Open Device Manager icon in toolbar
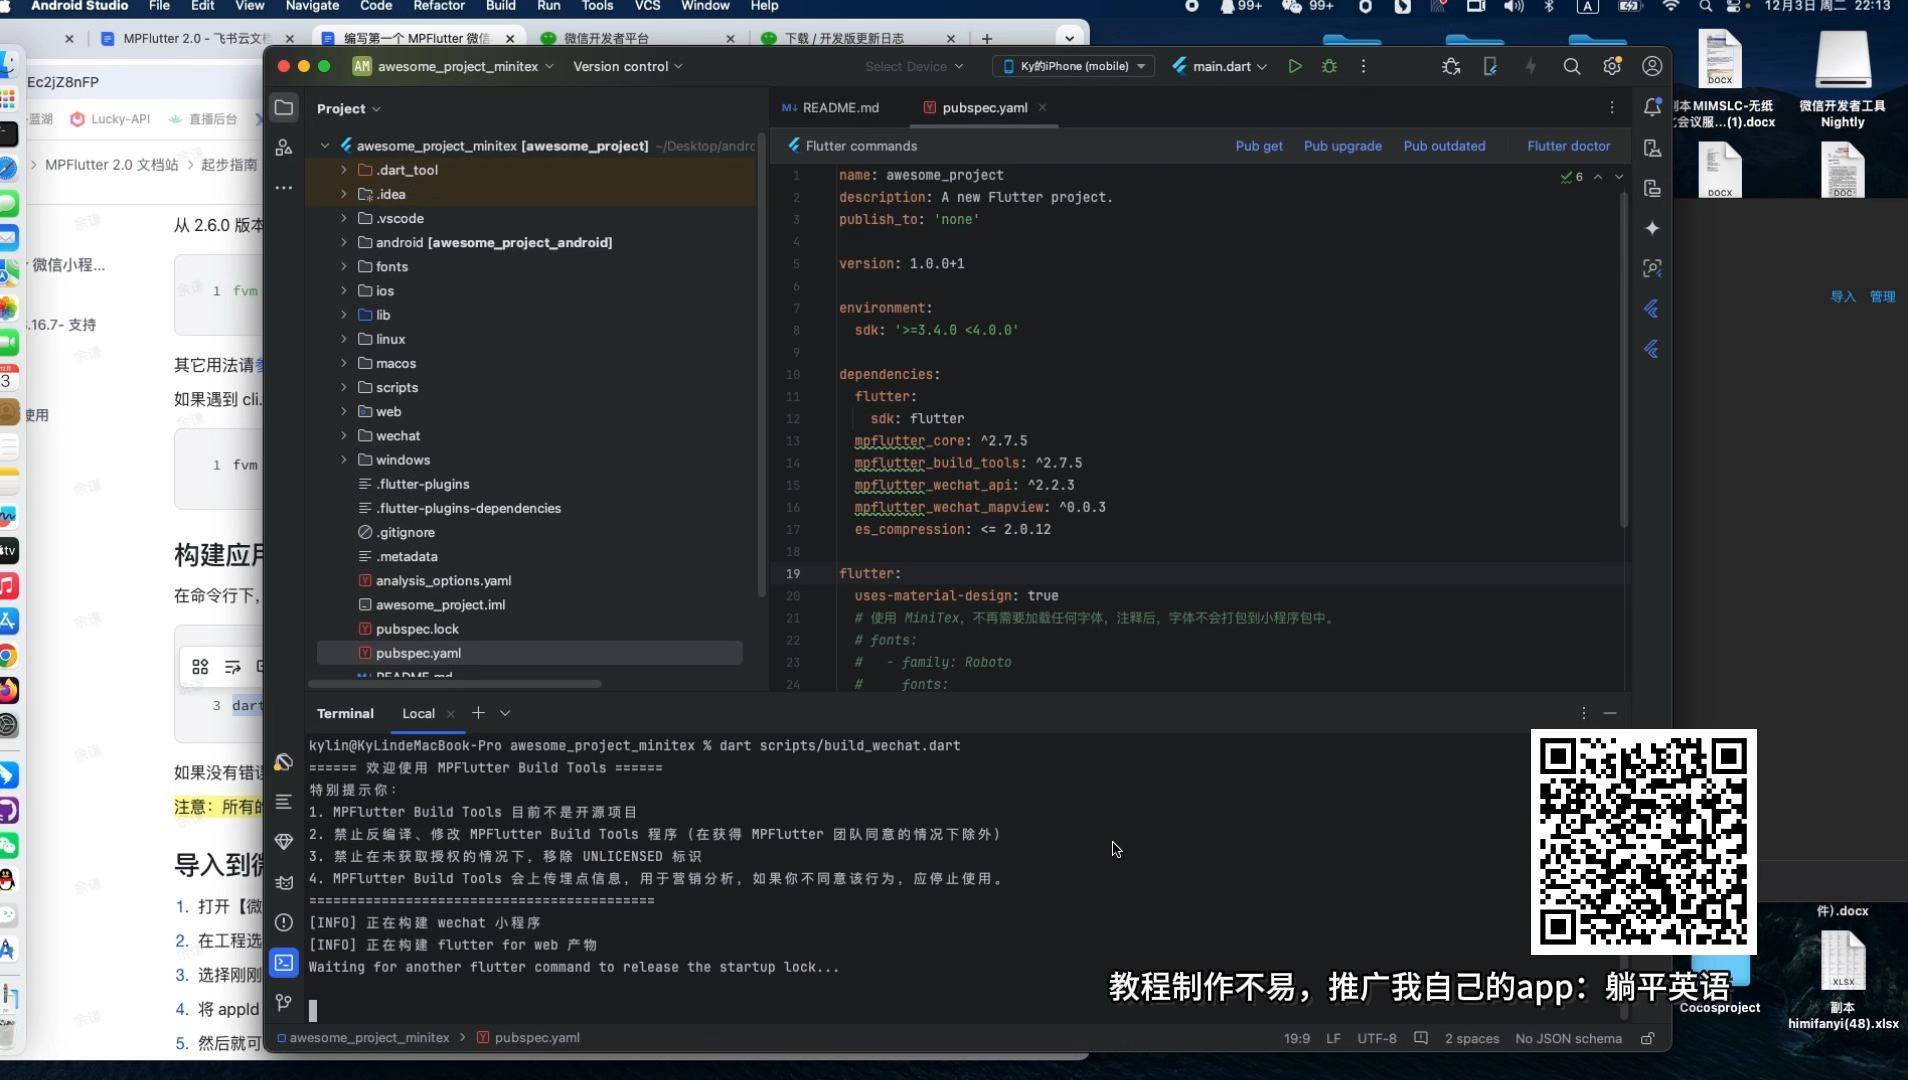1908x1080 pixels. 1490,66
